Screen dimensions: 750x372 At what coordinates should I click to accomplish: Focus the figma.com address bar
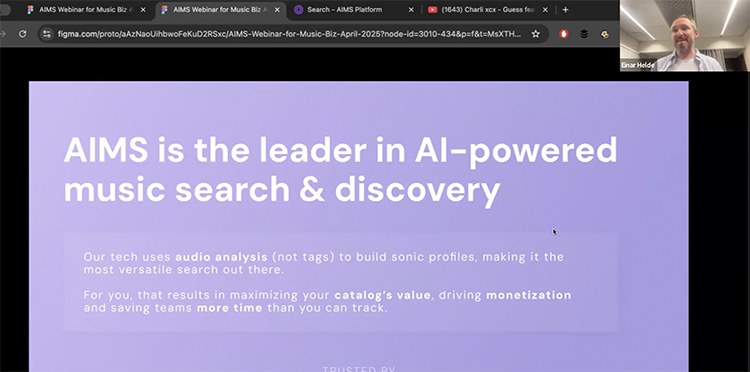click(289, 34)
